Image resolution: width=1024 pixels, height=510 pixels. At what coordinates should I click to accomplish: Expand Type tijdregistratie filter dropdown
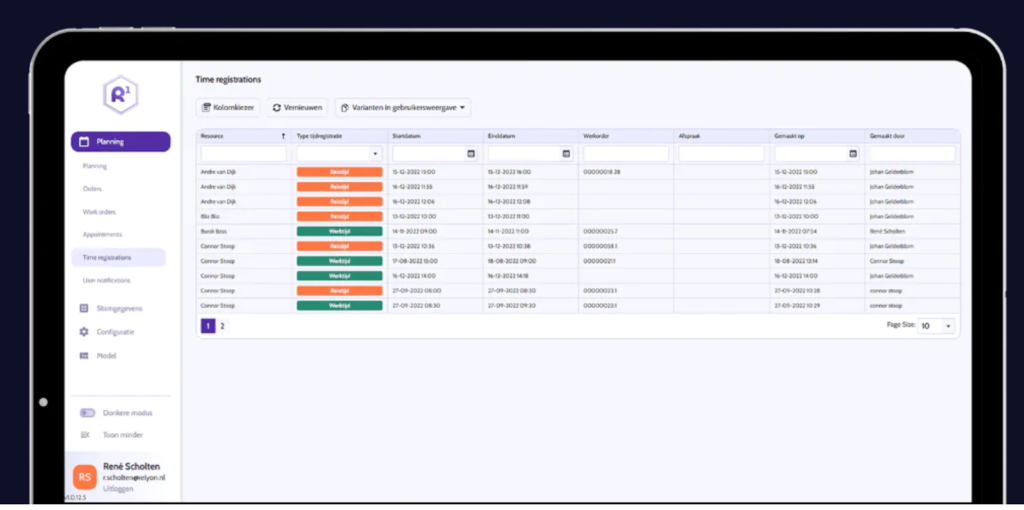click(x=375, y=154)
